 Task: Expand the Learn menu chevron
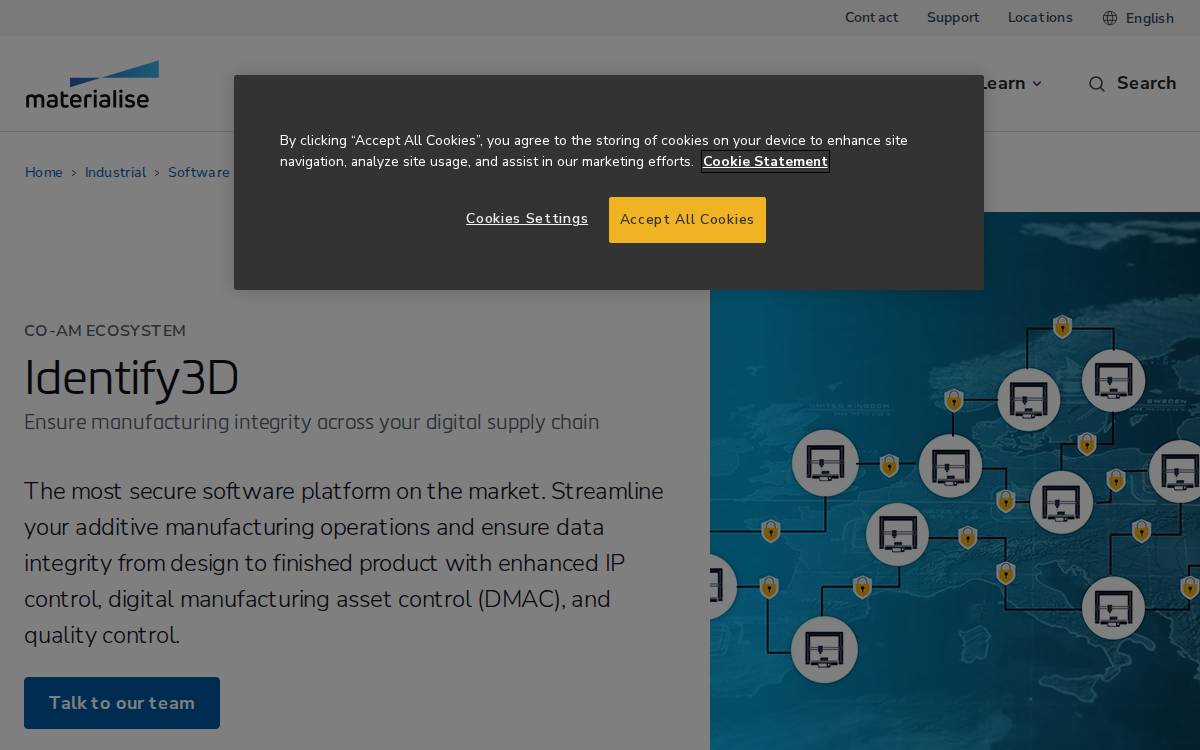click(x=1037, y=84)
